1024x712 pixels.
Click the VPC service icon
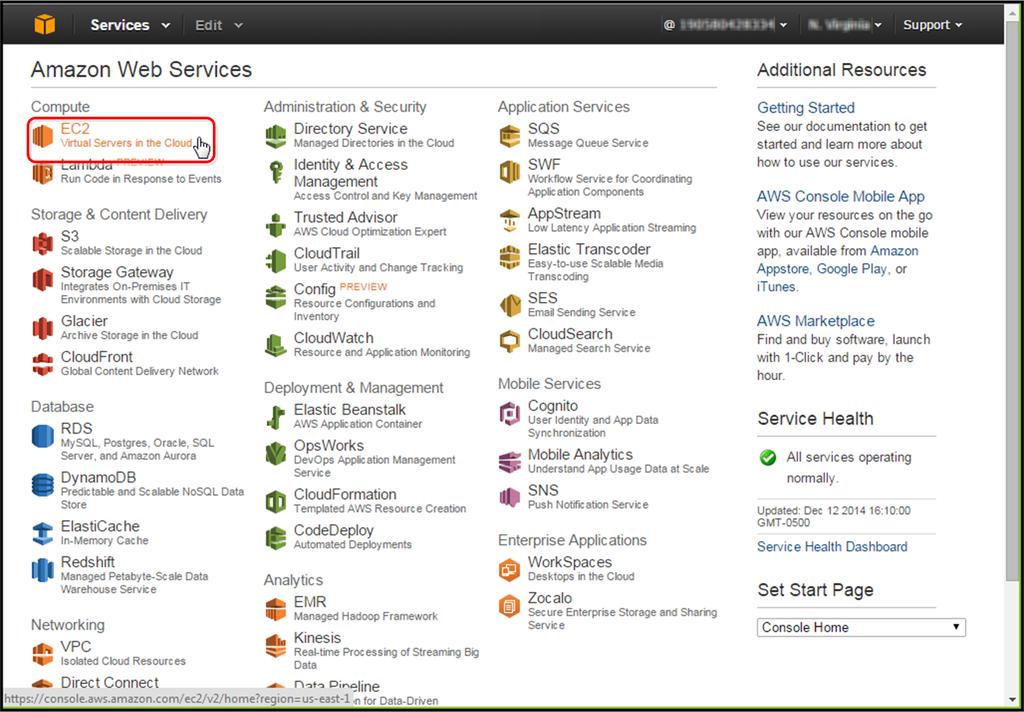tap(43, 654)
